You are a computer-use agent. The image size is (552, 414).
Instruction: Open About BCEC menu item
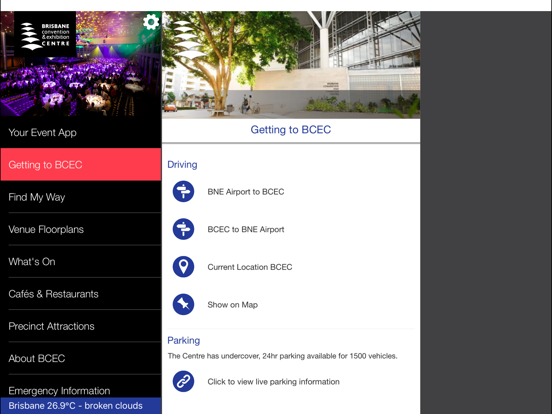click(81, 358)
